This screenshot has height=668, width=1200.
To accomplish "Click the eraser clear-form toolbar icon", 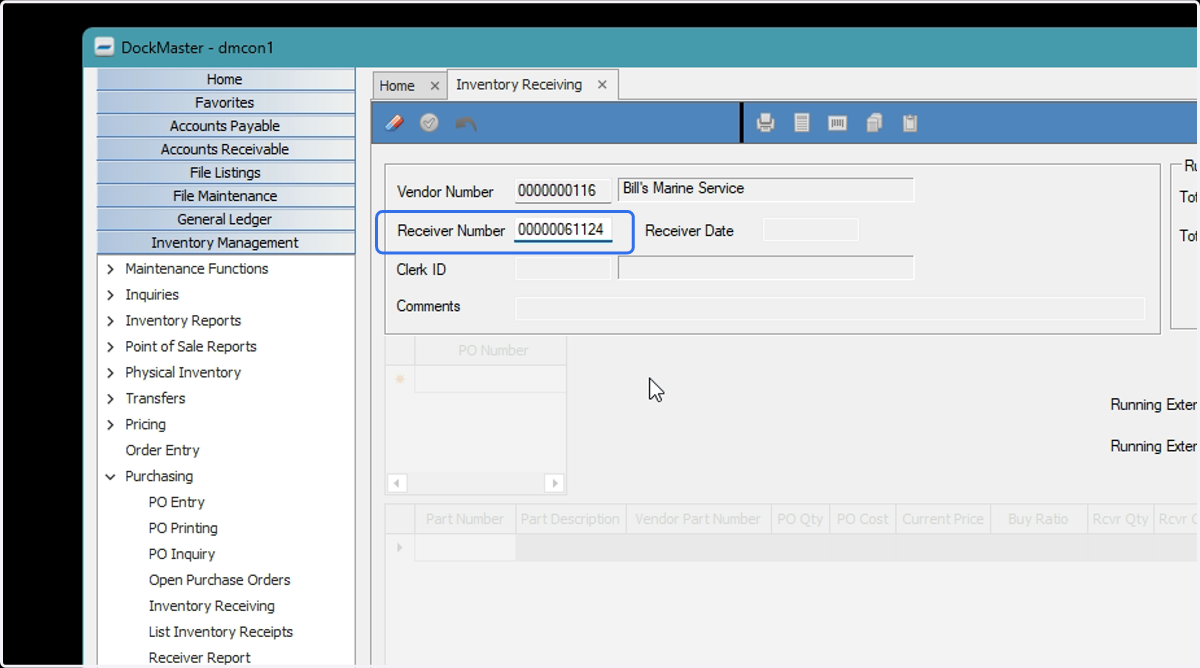I will click(395, 123).
